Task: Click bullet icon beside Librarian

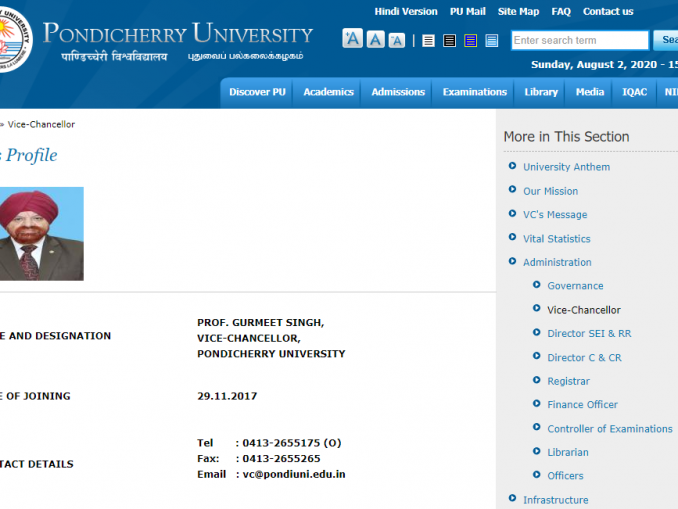Action: [537, 451]
